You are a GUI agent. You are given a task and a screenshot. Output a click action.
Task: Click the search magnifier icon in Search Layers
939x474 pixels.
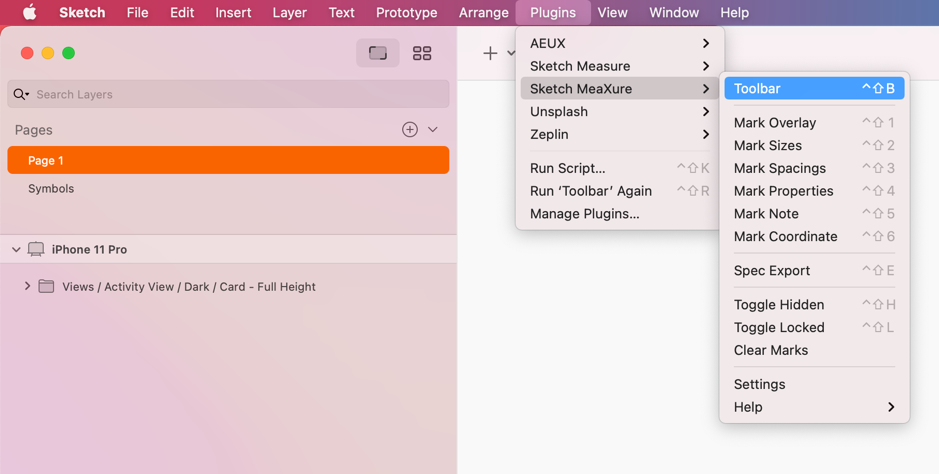tap(21, 95)
